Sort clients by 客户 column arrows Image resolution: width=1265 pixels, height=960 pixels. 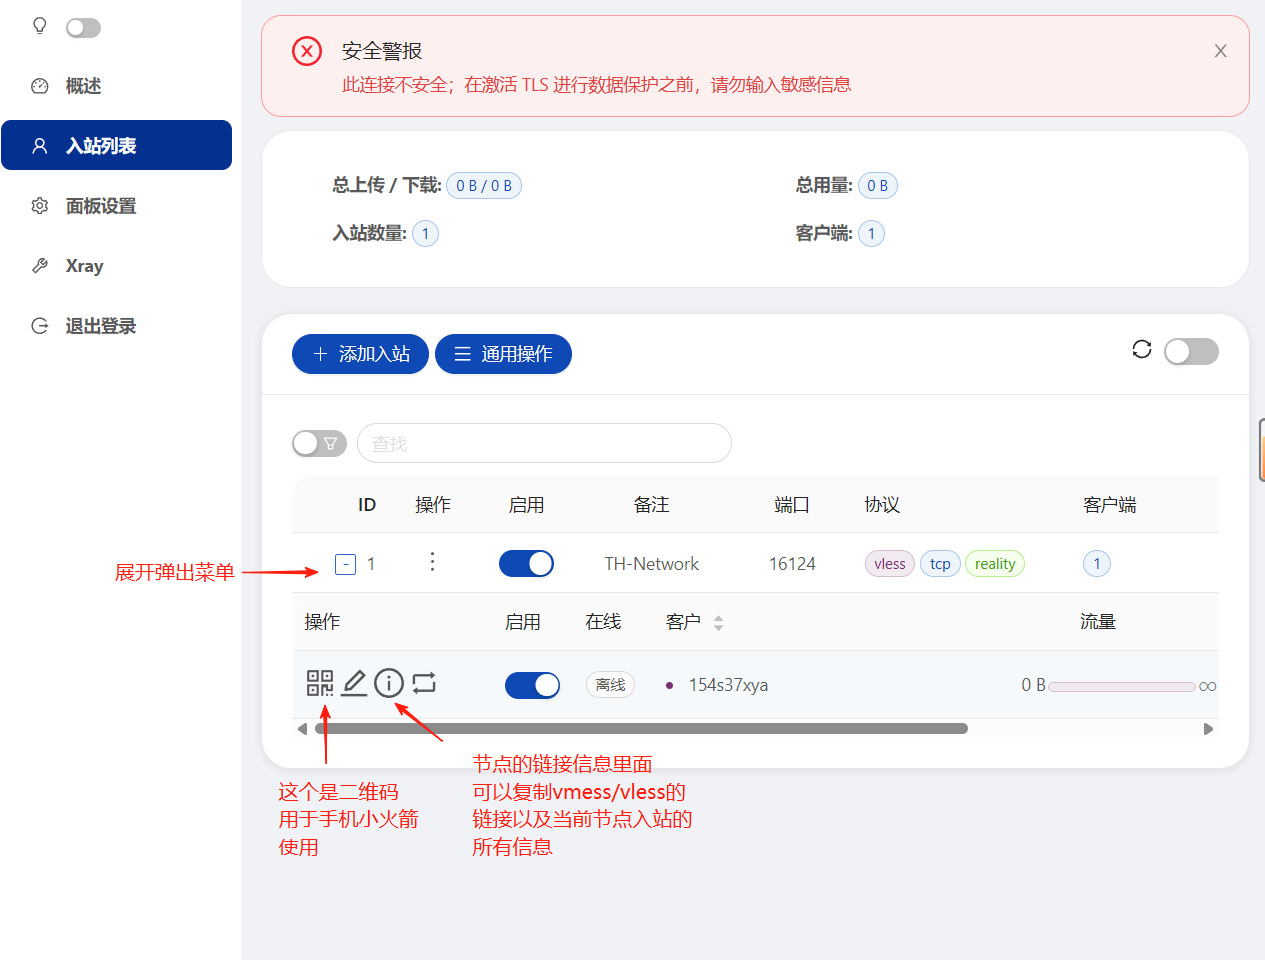pyautogui.click(x=718, y=623)
